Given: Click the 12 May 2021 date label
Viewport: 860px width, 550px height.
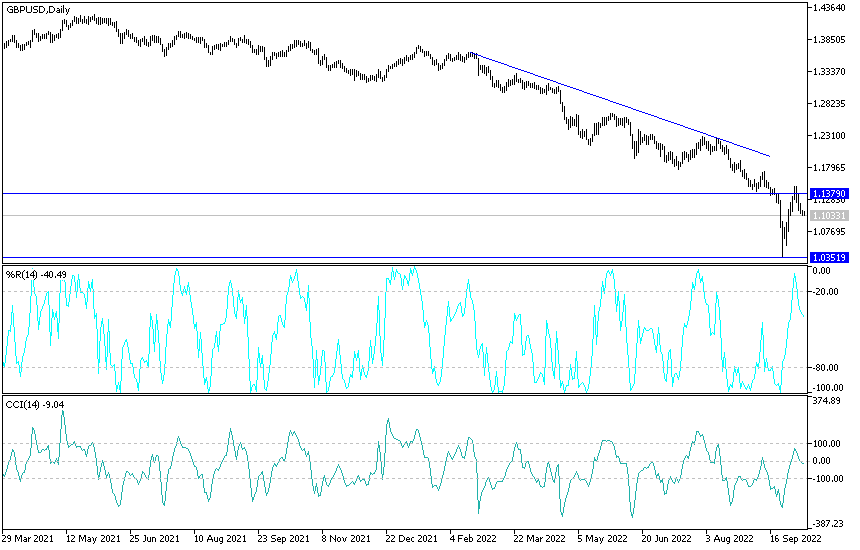Looking at the screenshot, I should coord(92,538).
